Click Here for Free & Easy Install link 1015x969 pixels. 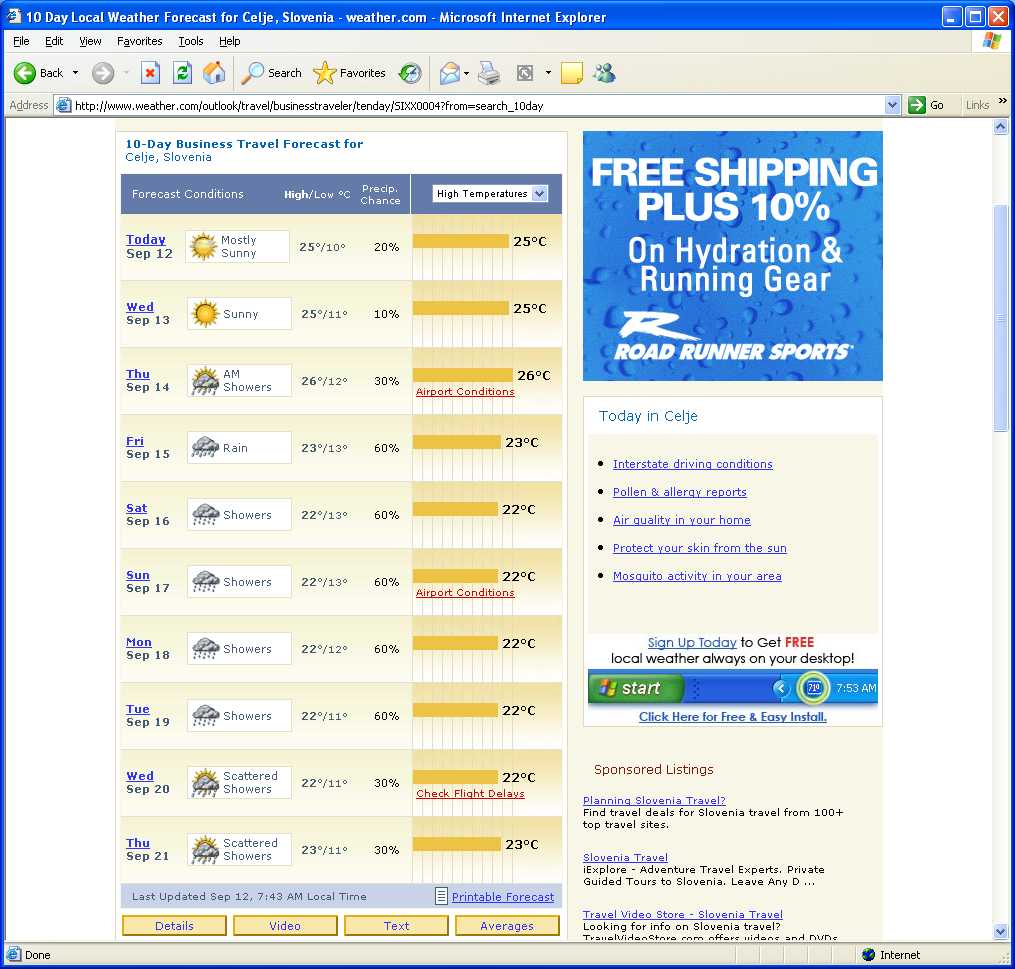tap(733, 717)
